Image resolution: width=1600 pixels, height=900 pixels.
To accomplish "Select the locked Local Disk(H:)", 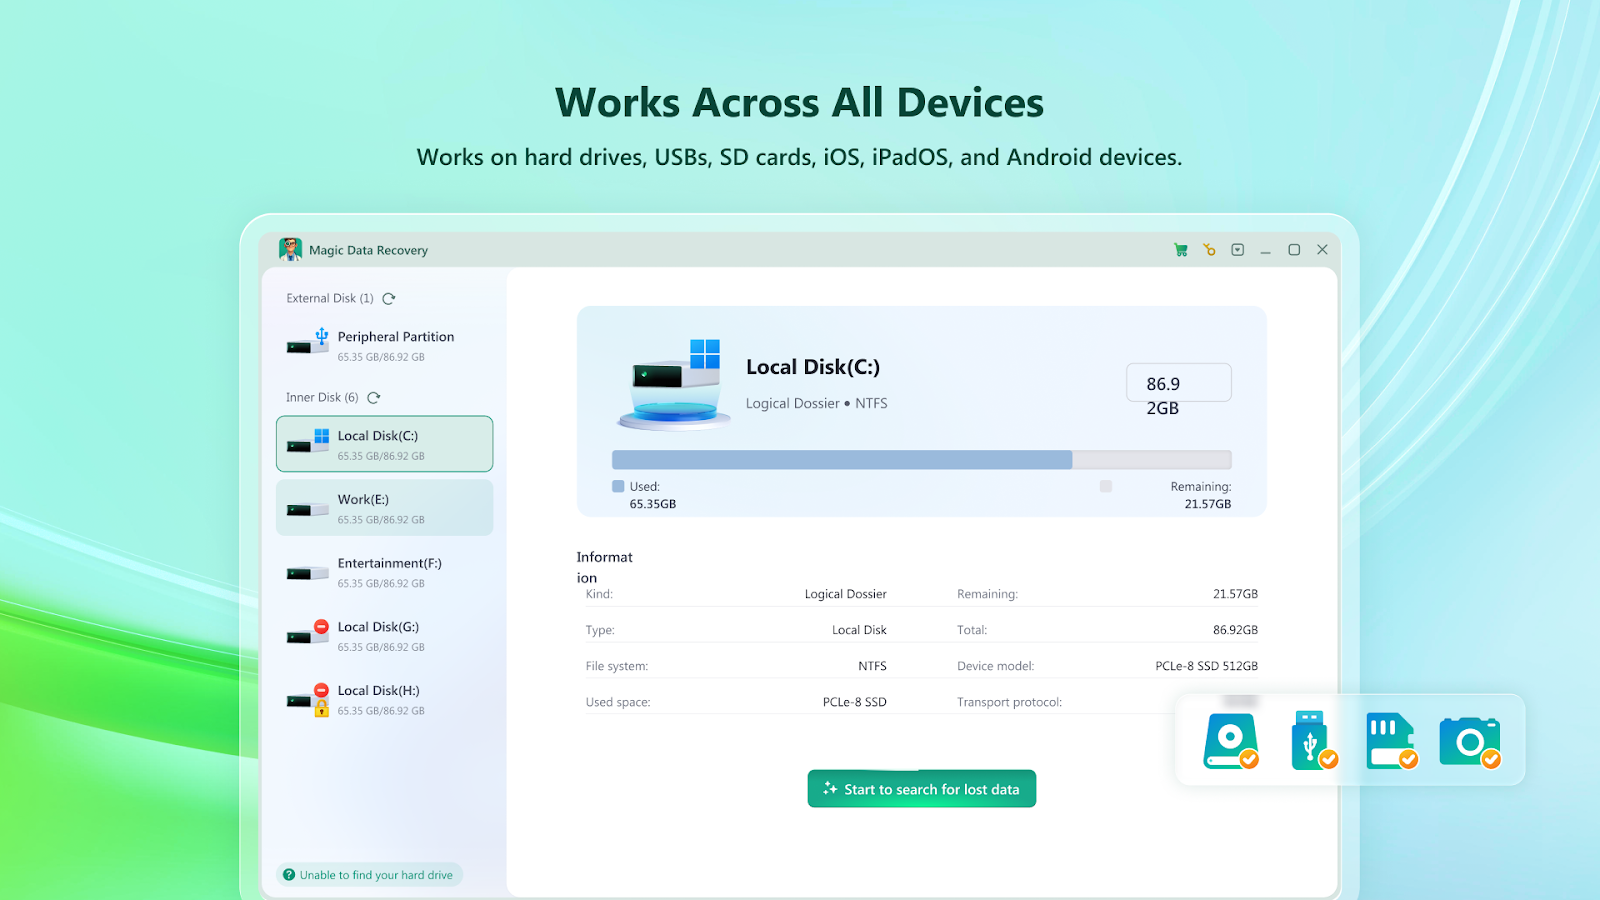I will [x=384, y=700].
